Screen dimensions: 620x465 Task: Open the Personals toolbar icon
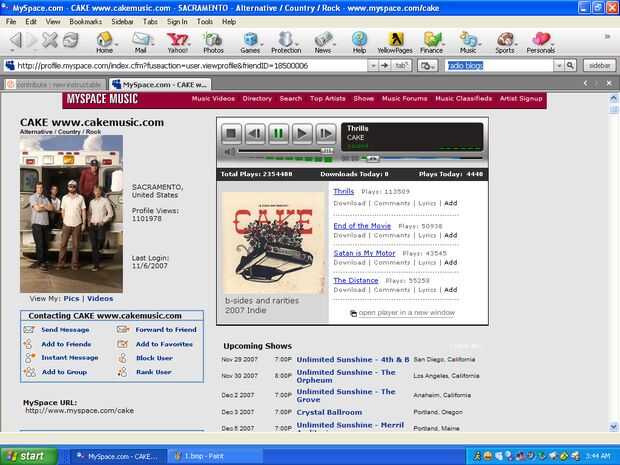click(x=541, y=43)
